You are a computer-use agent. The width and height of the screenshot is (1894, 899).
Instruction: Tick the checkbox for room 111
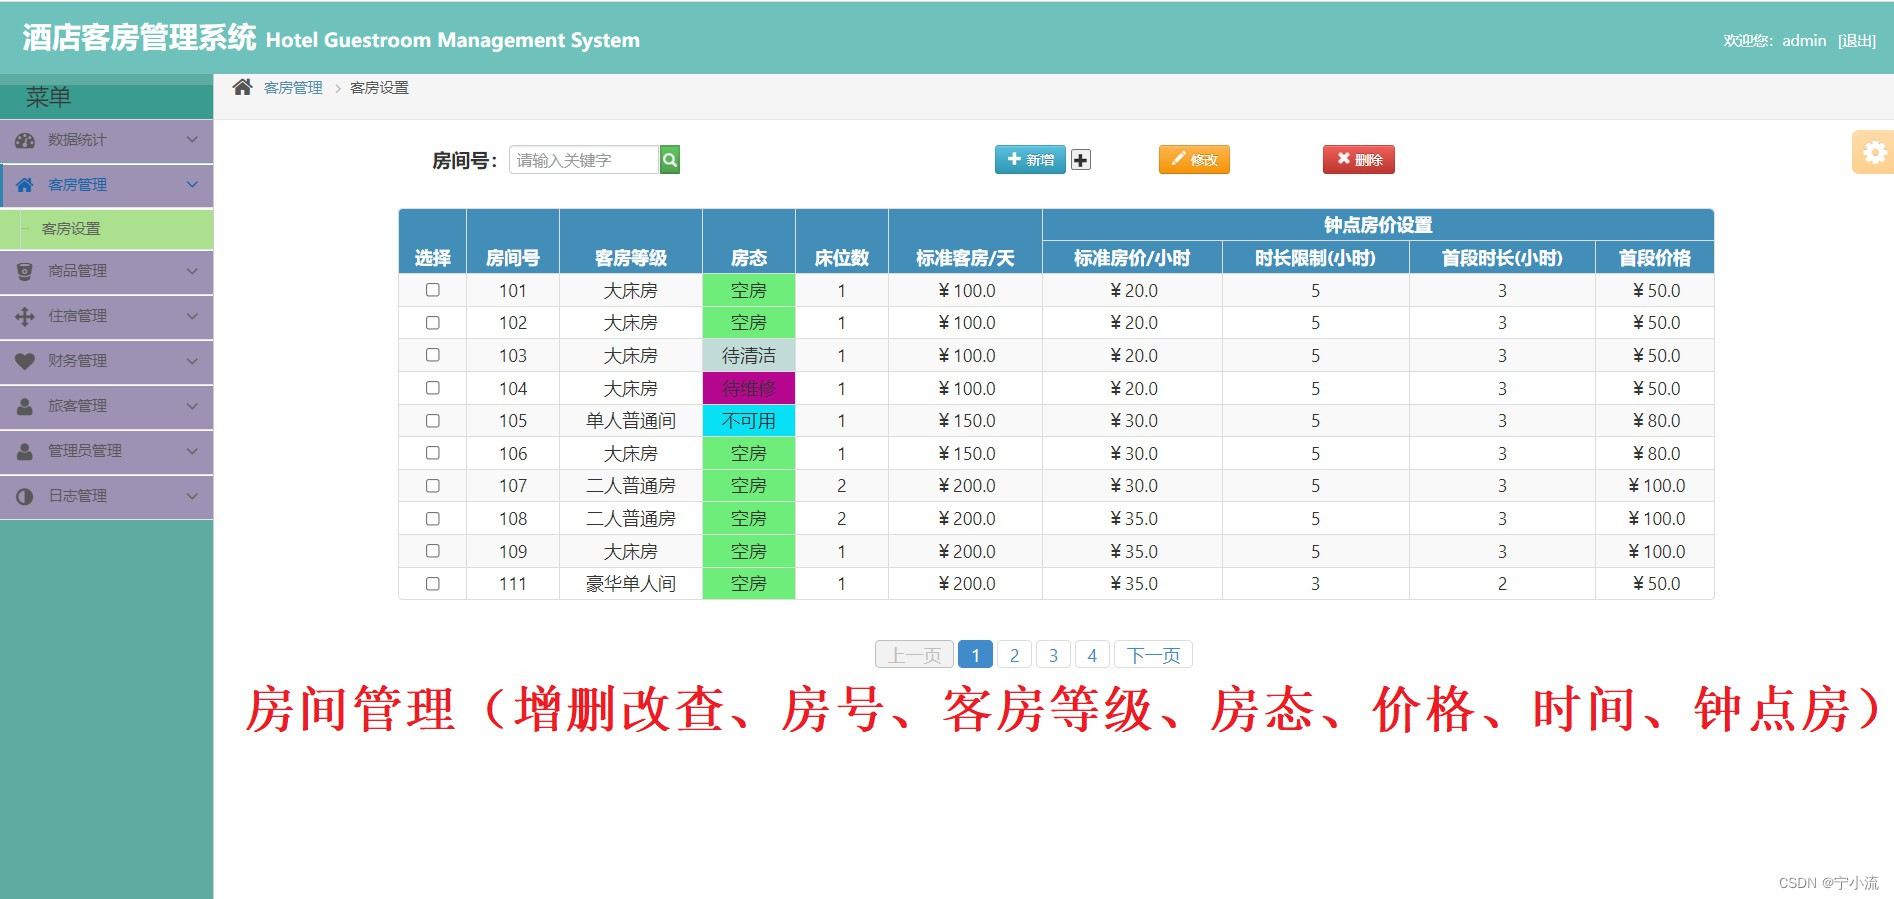pyautogui.click(x=433, y=584)
